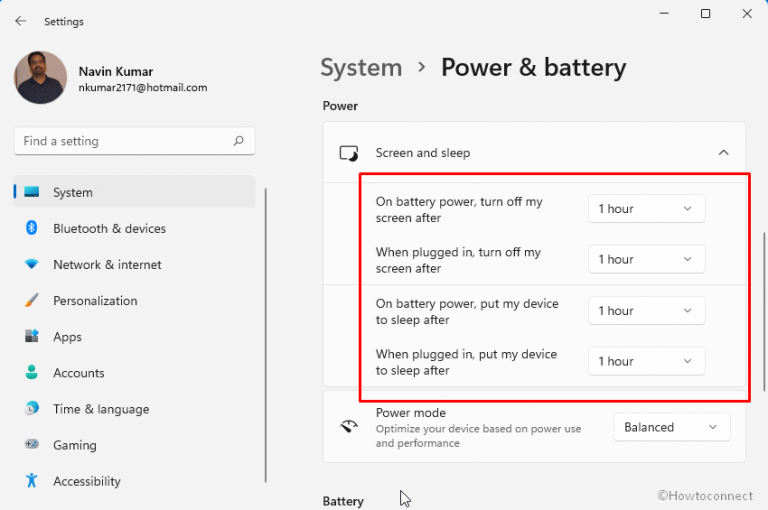The width and height of the screenshot is (768, 510).
Task: Select System in the sidebar
Action: click(135, 192)
